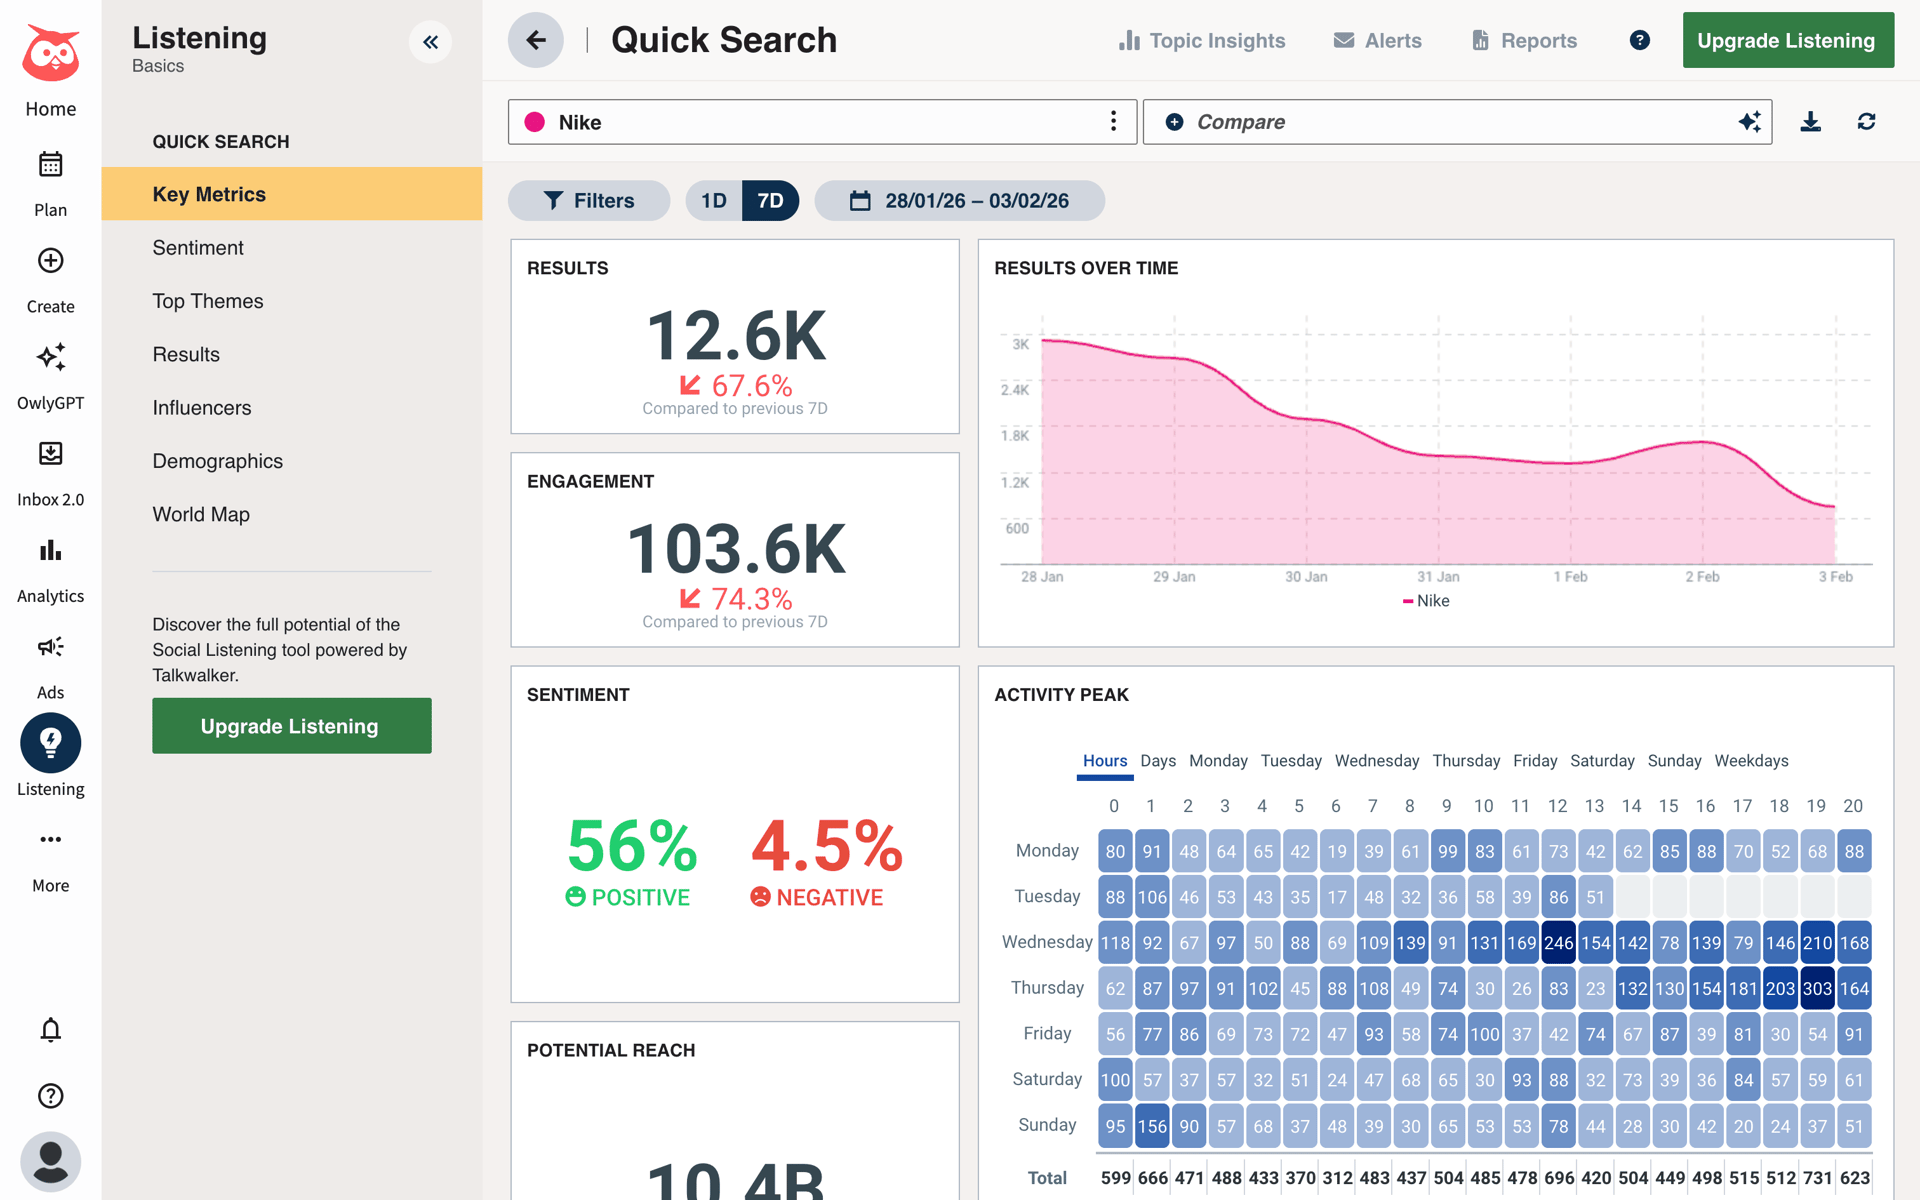Download the report data
The height and width of the screenshot is (1200, 1920).
click(x=1810, y=122)
